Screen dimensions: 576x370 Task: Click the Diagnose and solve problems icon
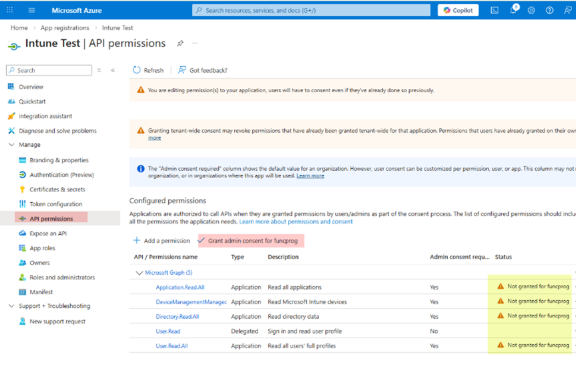(x=11, y=130)
